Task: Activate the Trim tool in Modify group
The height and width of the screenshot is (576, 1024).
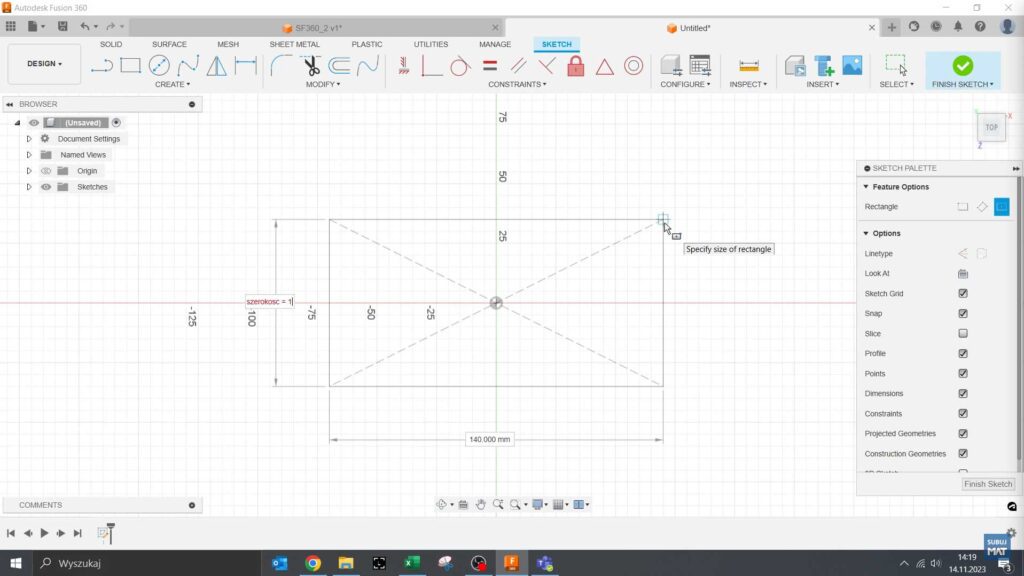Action: tap(313, 66)
